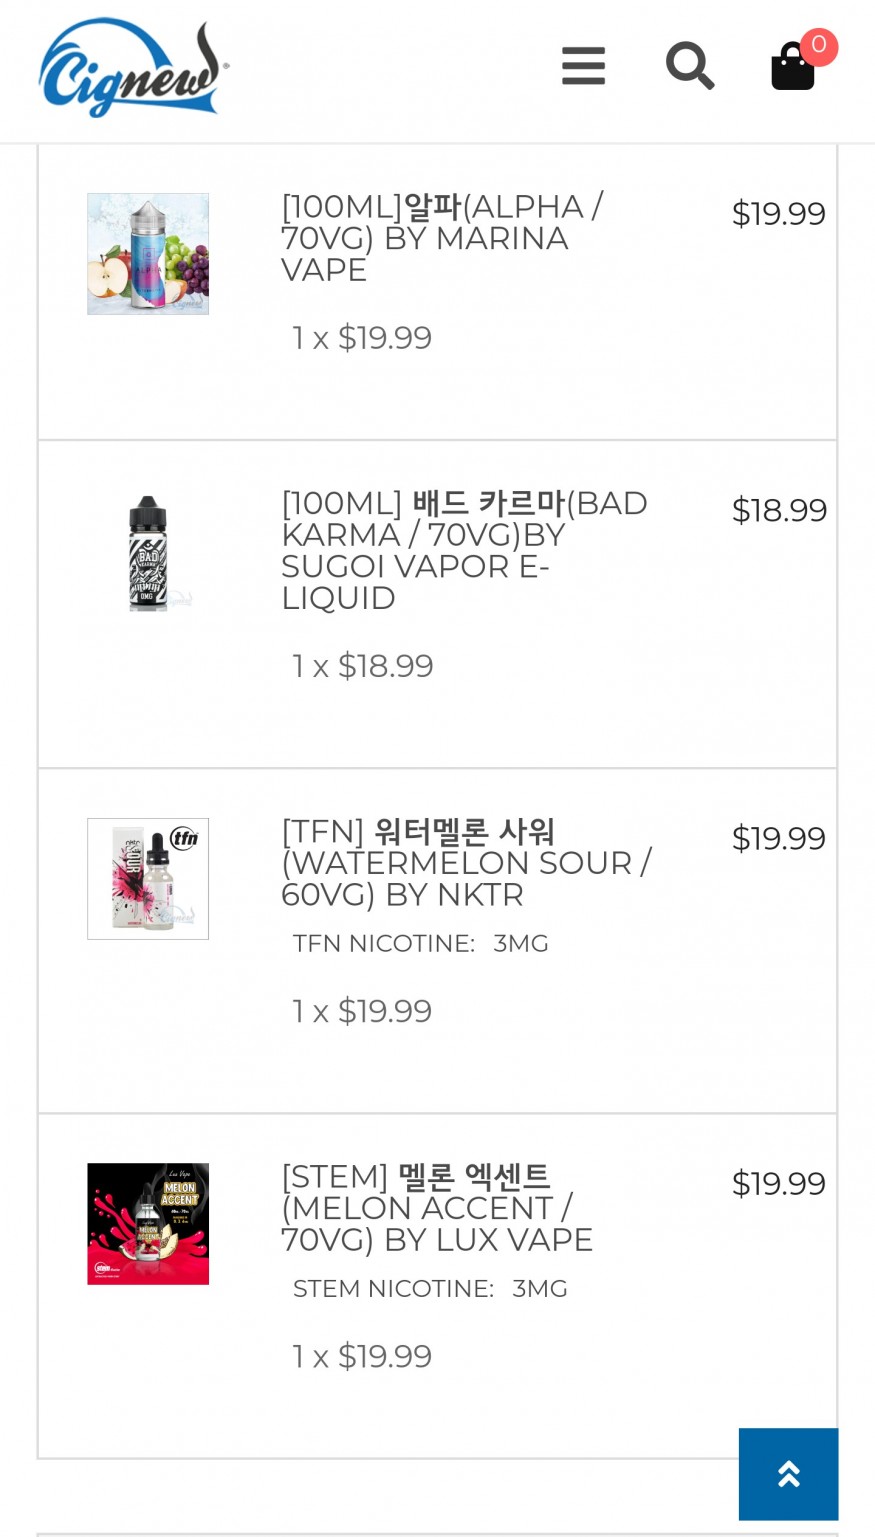
Task: Click the Melon Accent $19.99 row total
Action: 778,1184
